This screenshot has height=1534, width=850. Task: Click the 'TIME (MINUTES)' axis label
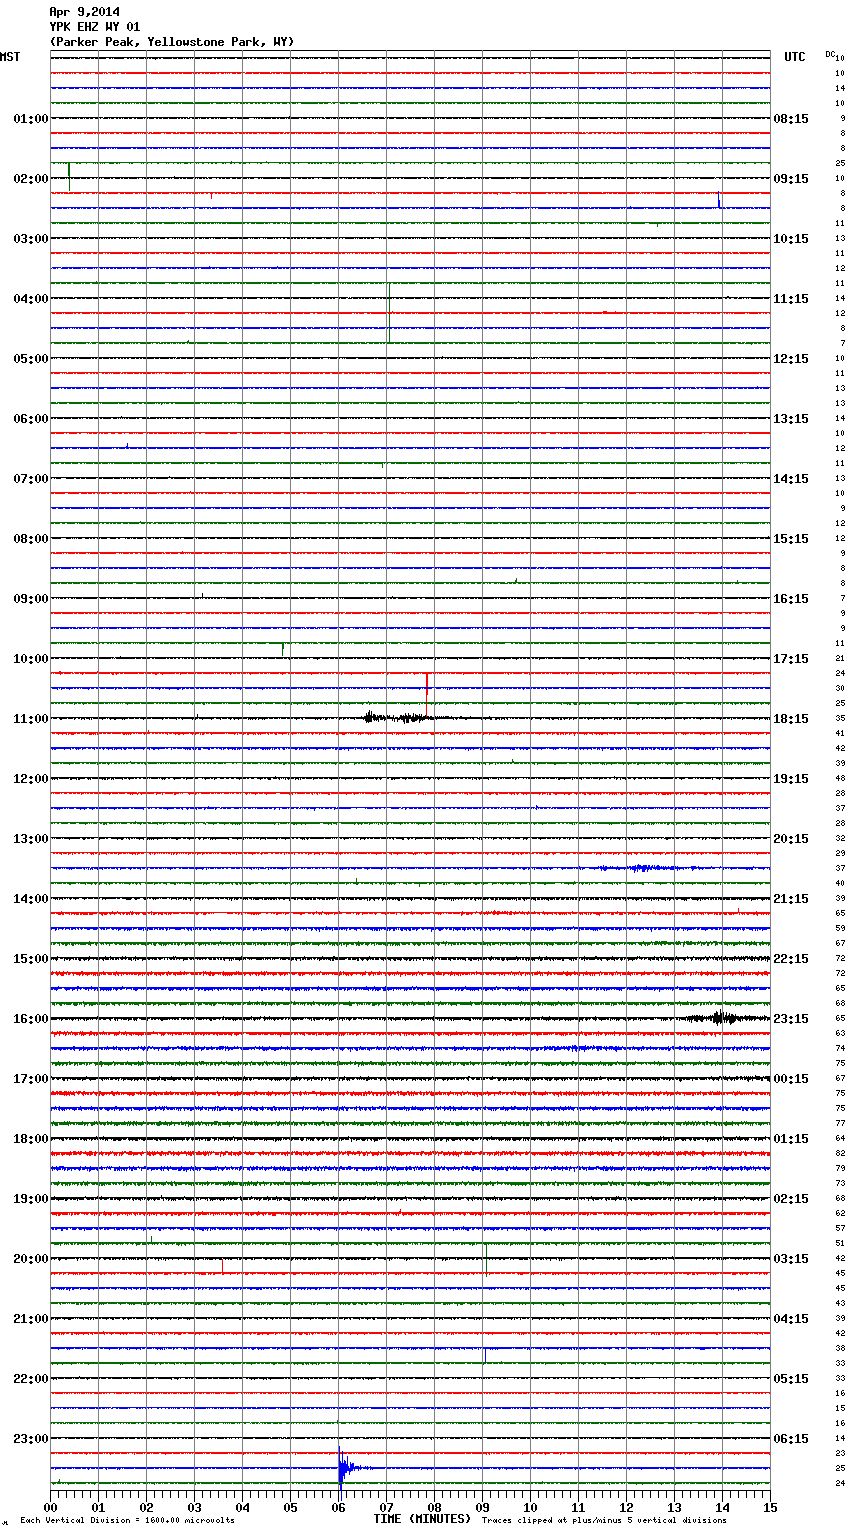pyautogui.click(x=422, y=1519)
